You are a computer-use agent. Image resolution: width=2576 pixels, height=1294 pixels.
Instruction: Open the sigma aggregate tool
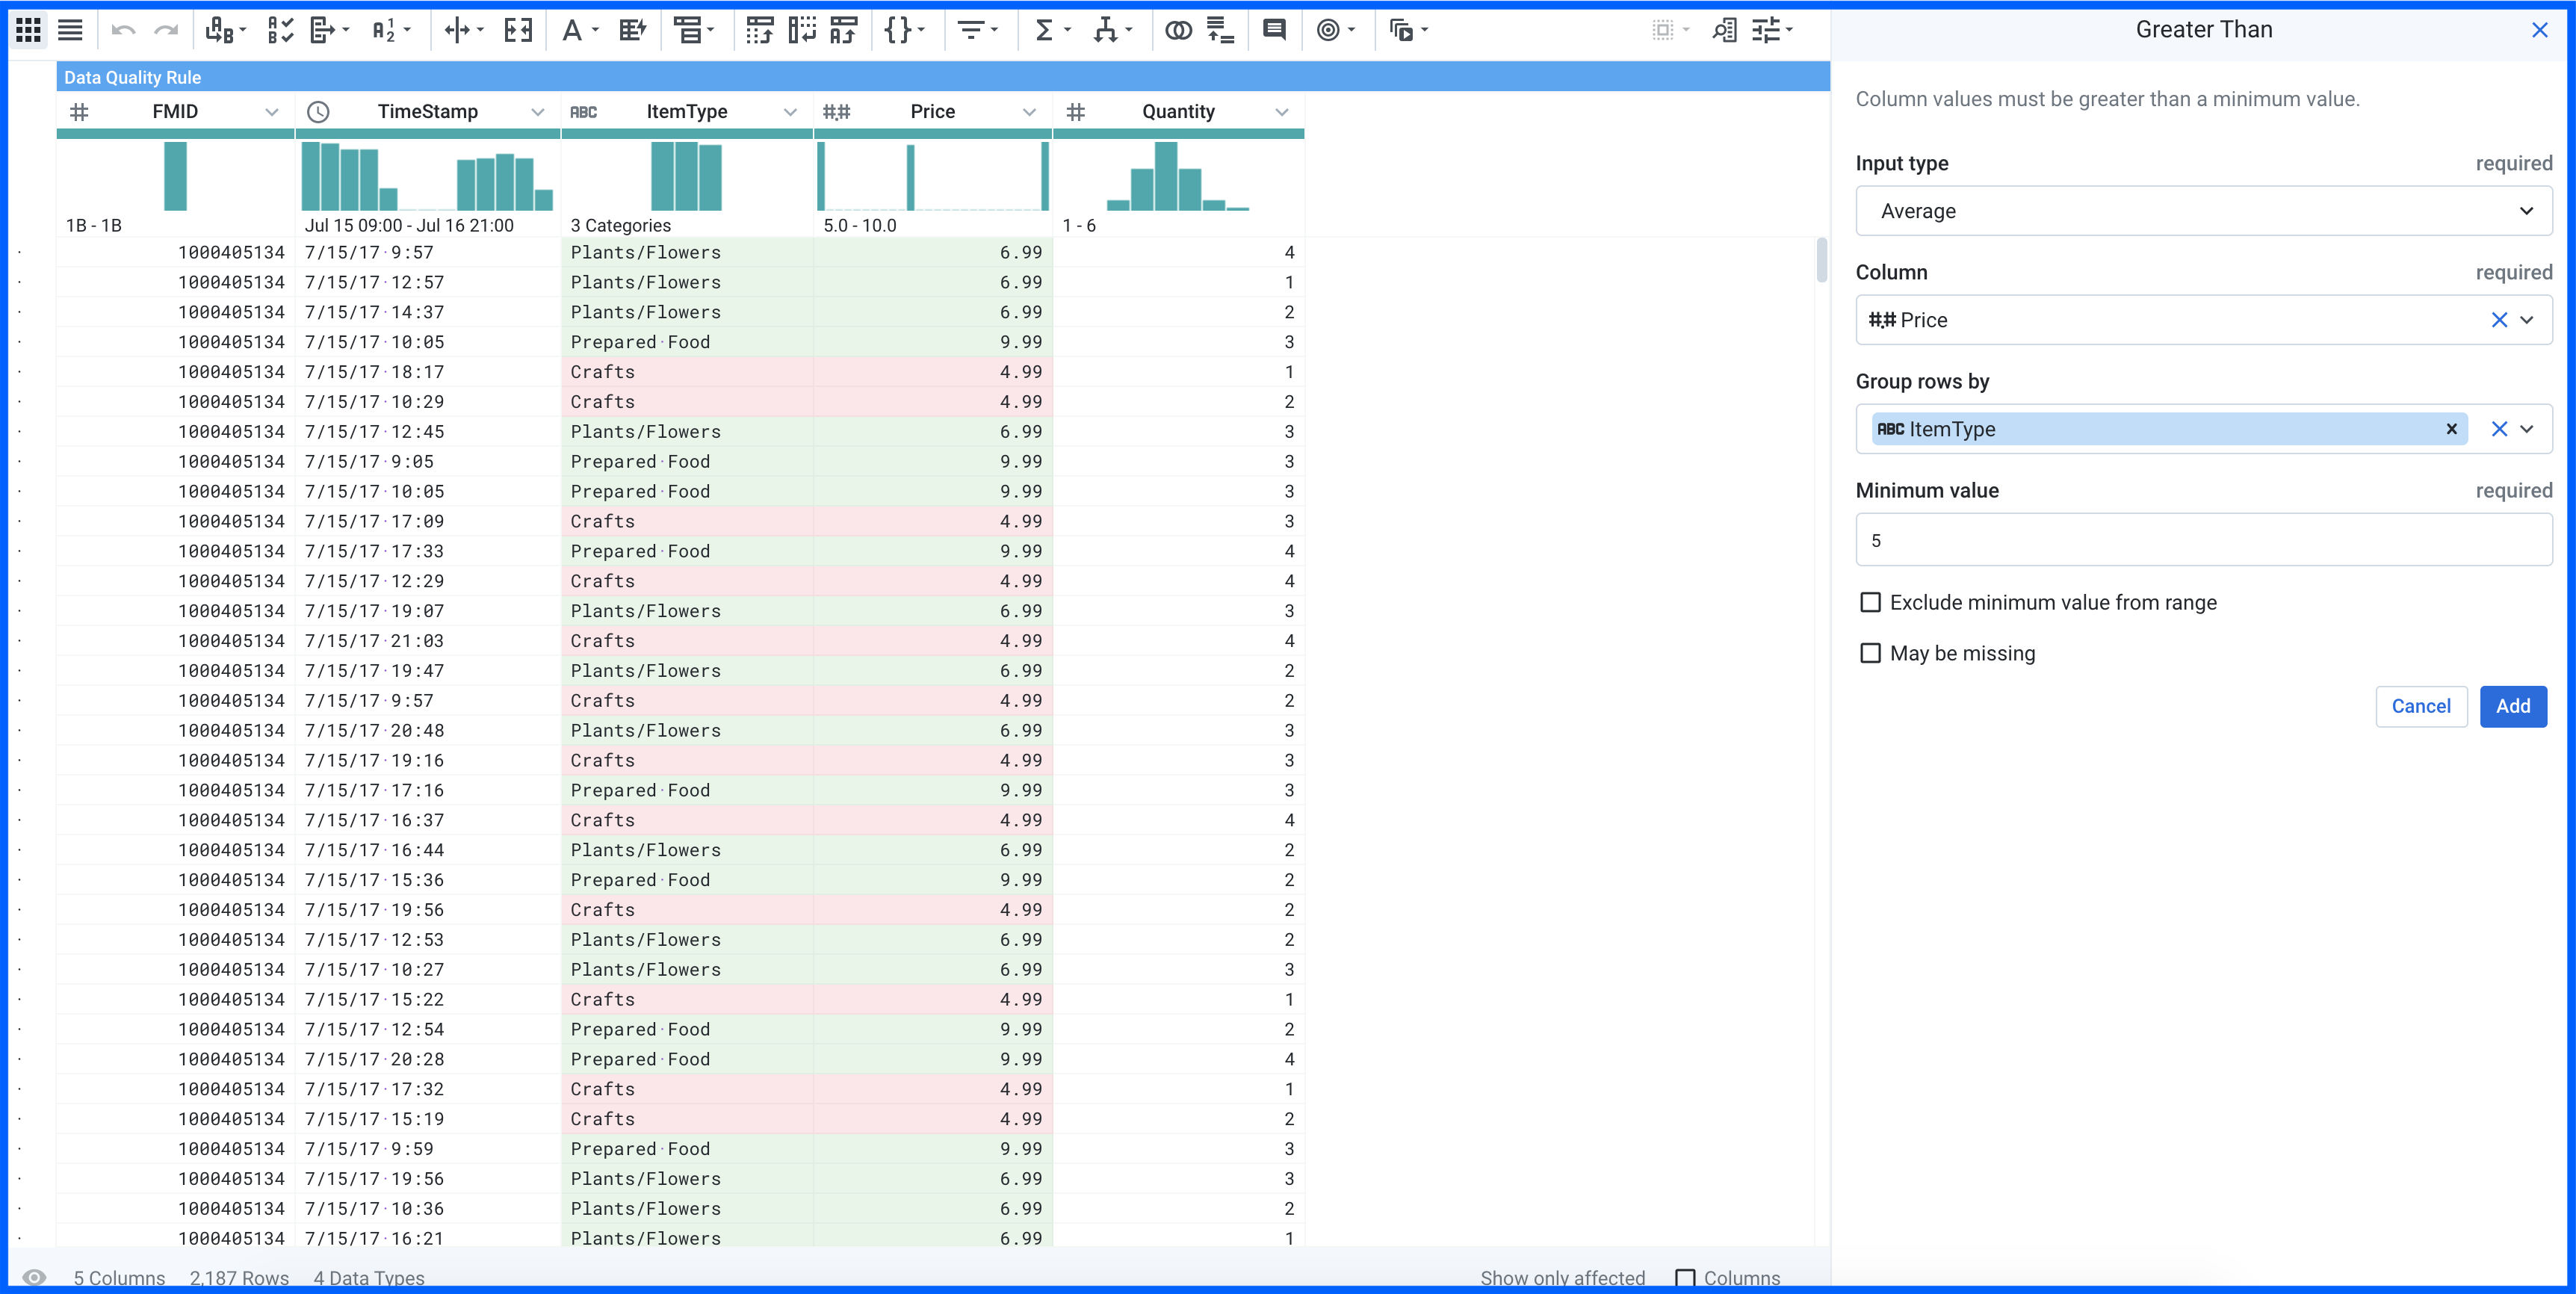pyautogui.click(x=1051, y=30)
